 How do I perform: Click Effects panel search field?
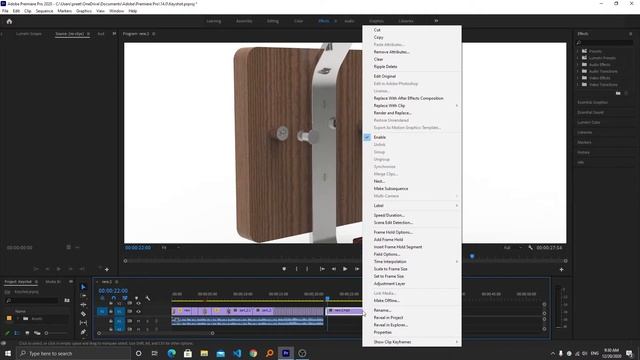tap(606, 42)
